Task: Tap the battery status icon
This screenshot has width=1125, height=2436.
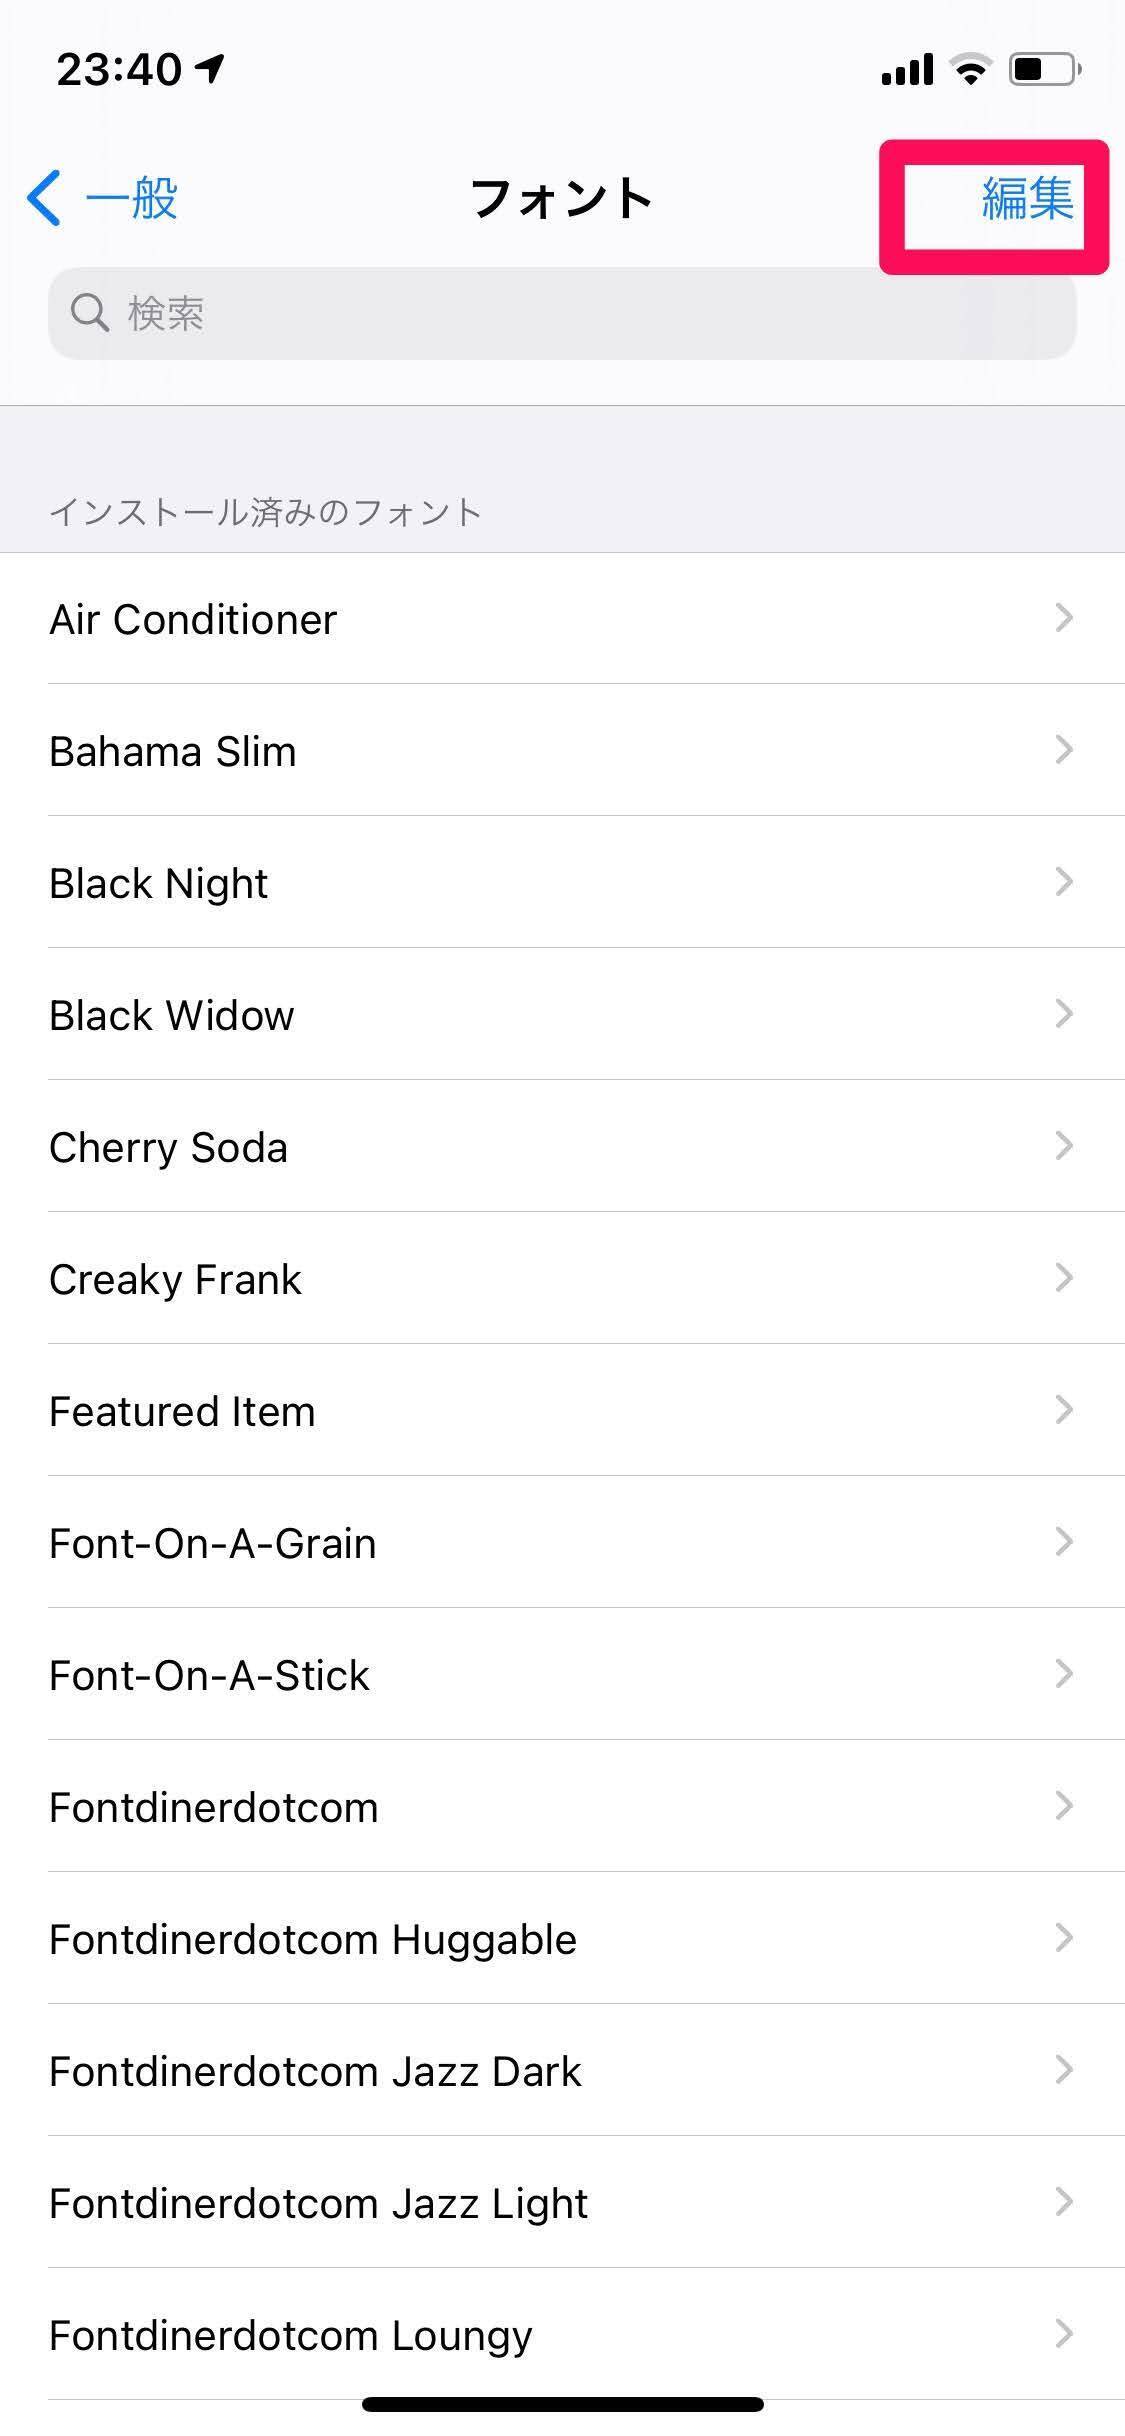Action: pos(1045,69)
